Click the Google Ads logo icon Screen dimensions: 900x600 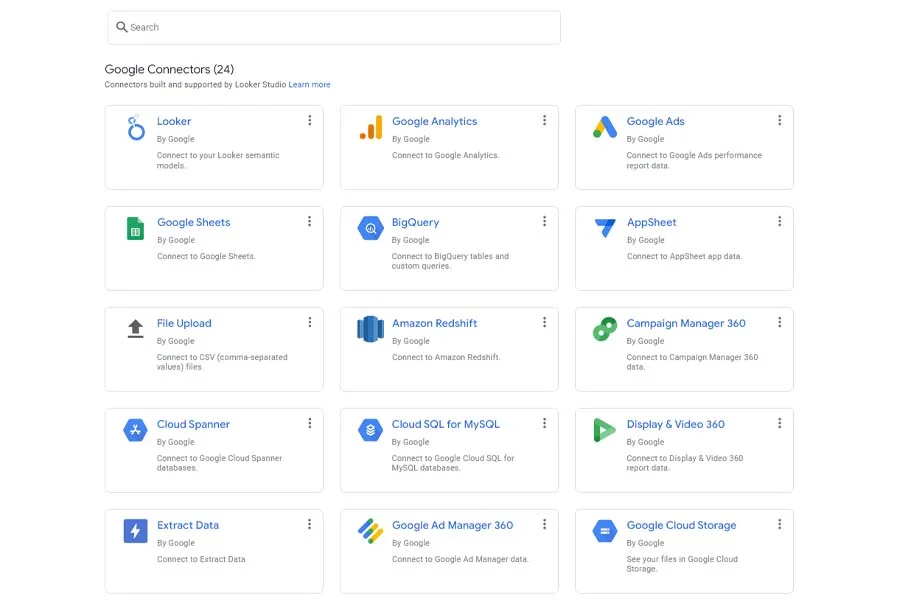605,127
